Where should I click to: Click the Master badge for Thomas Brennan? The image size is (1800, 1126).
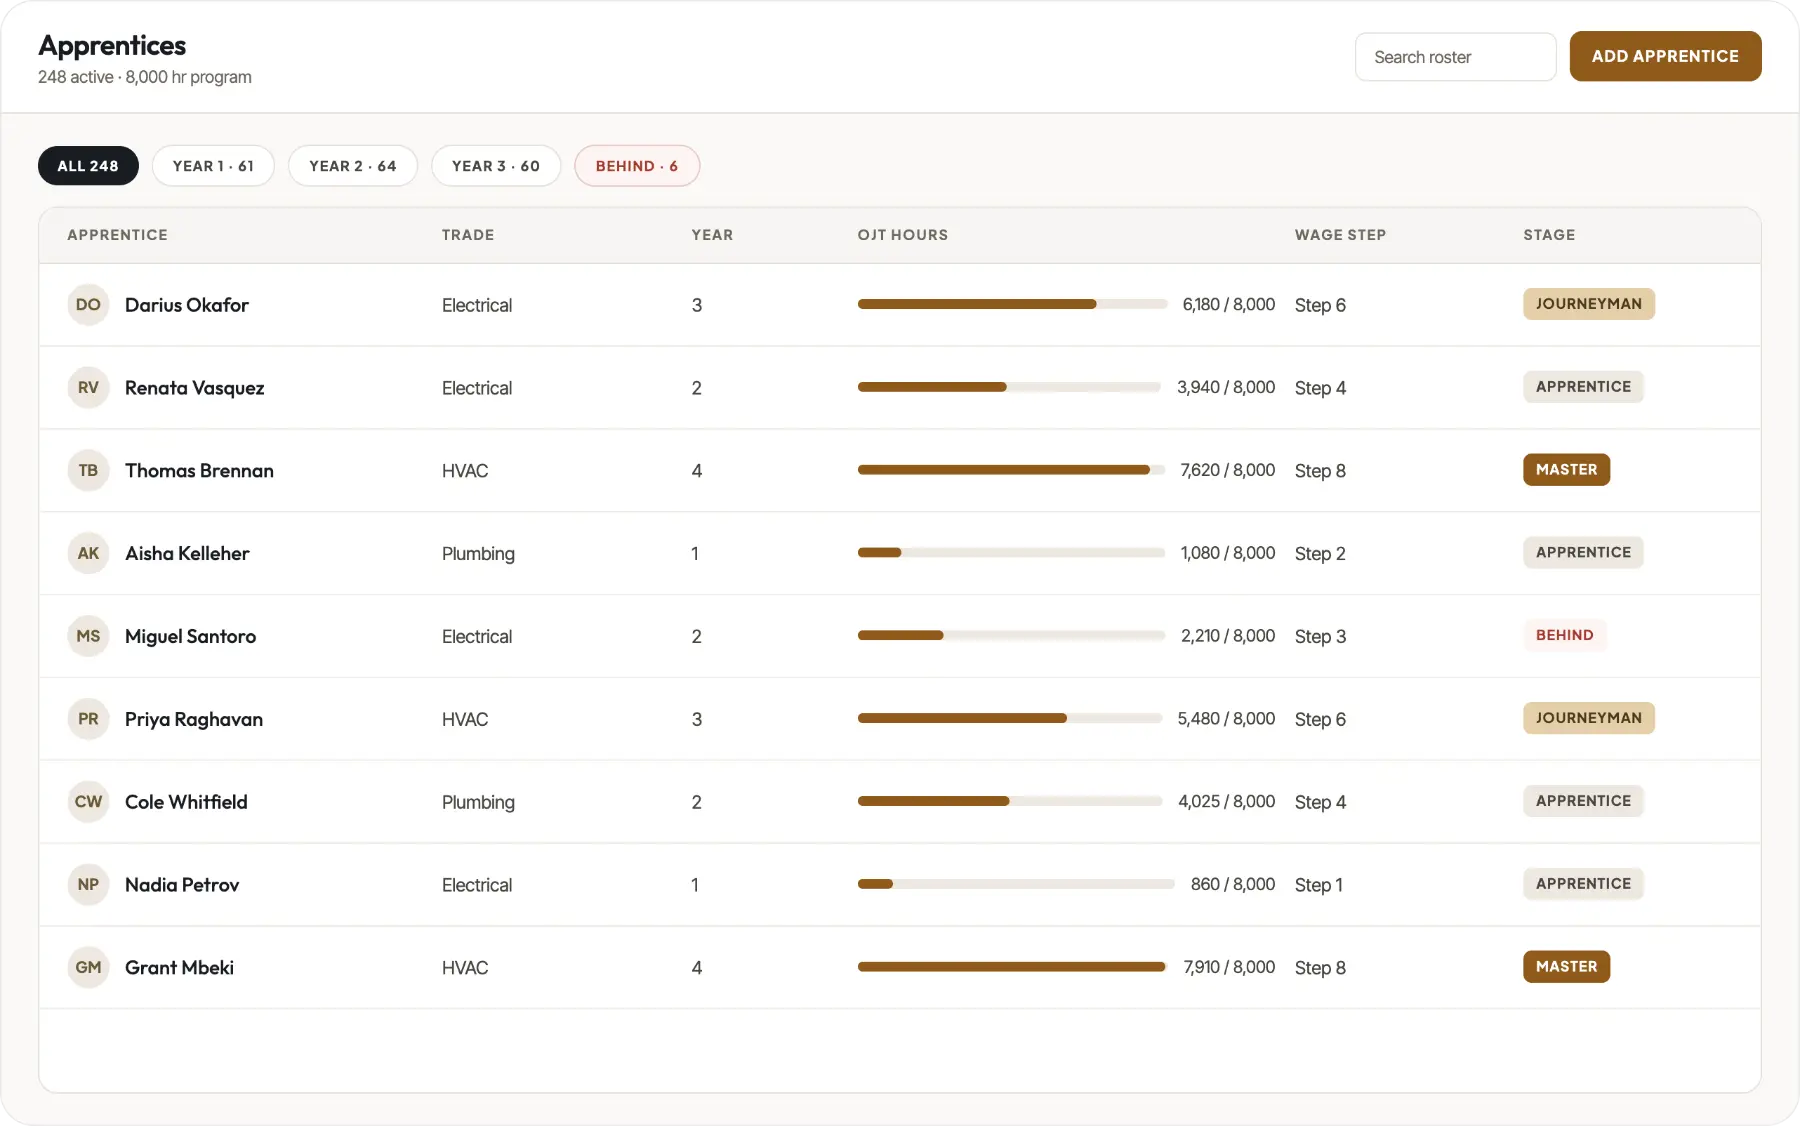coord(1566,470)
